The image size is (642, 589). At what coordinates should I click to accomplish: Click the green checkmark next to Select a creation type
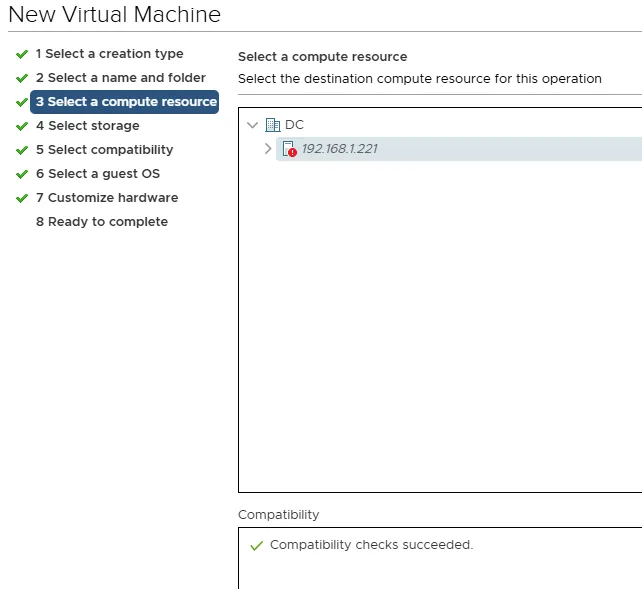pos(22,54)
